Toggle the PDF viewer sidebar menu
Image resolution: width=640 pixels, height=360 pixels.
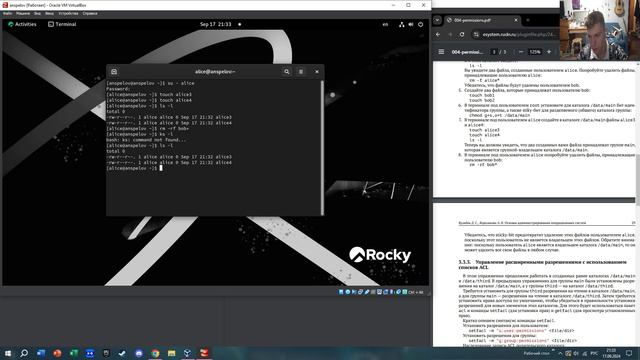pyautogui.click(x=441, y=52)
